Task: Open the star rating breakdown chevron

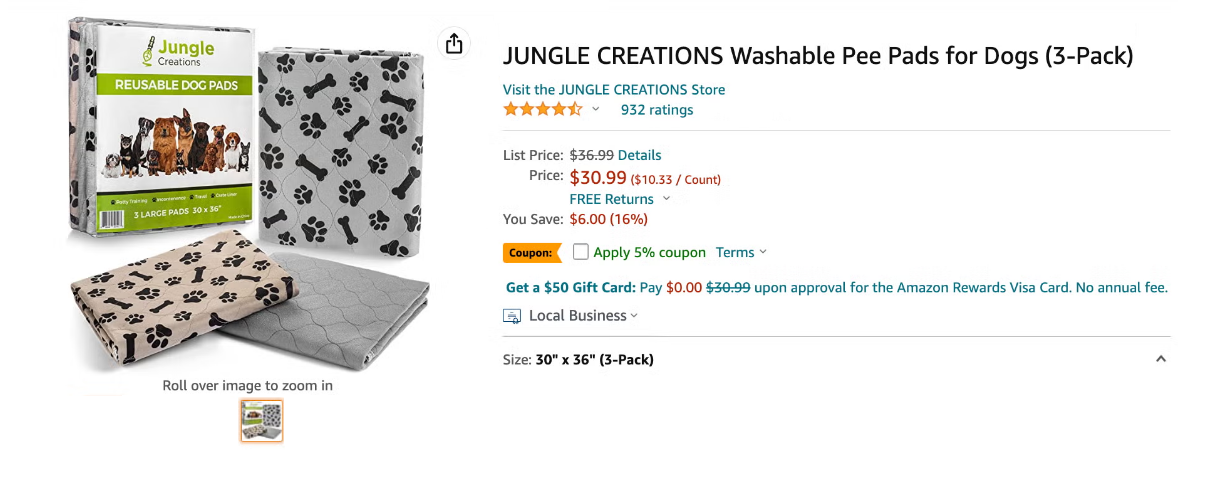Action: [596, 110]
